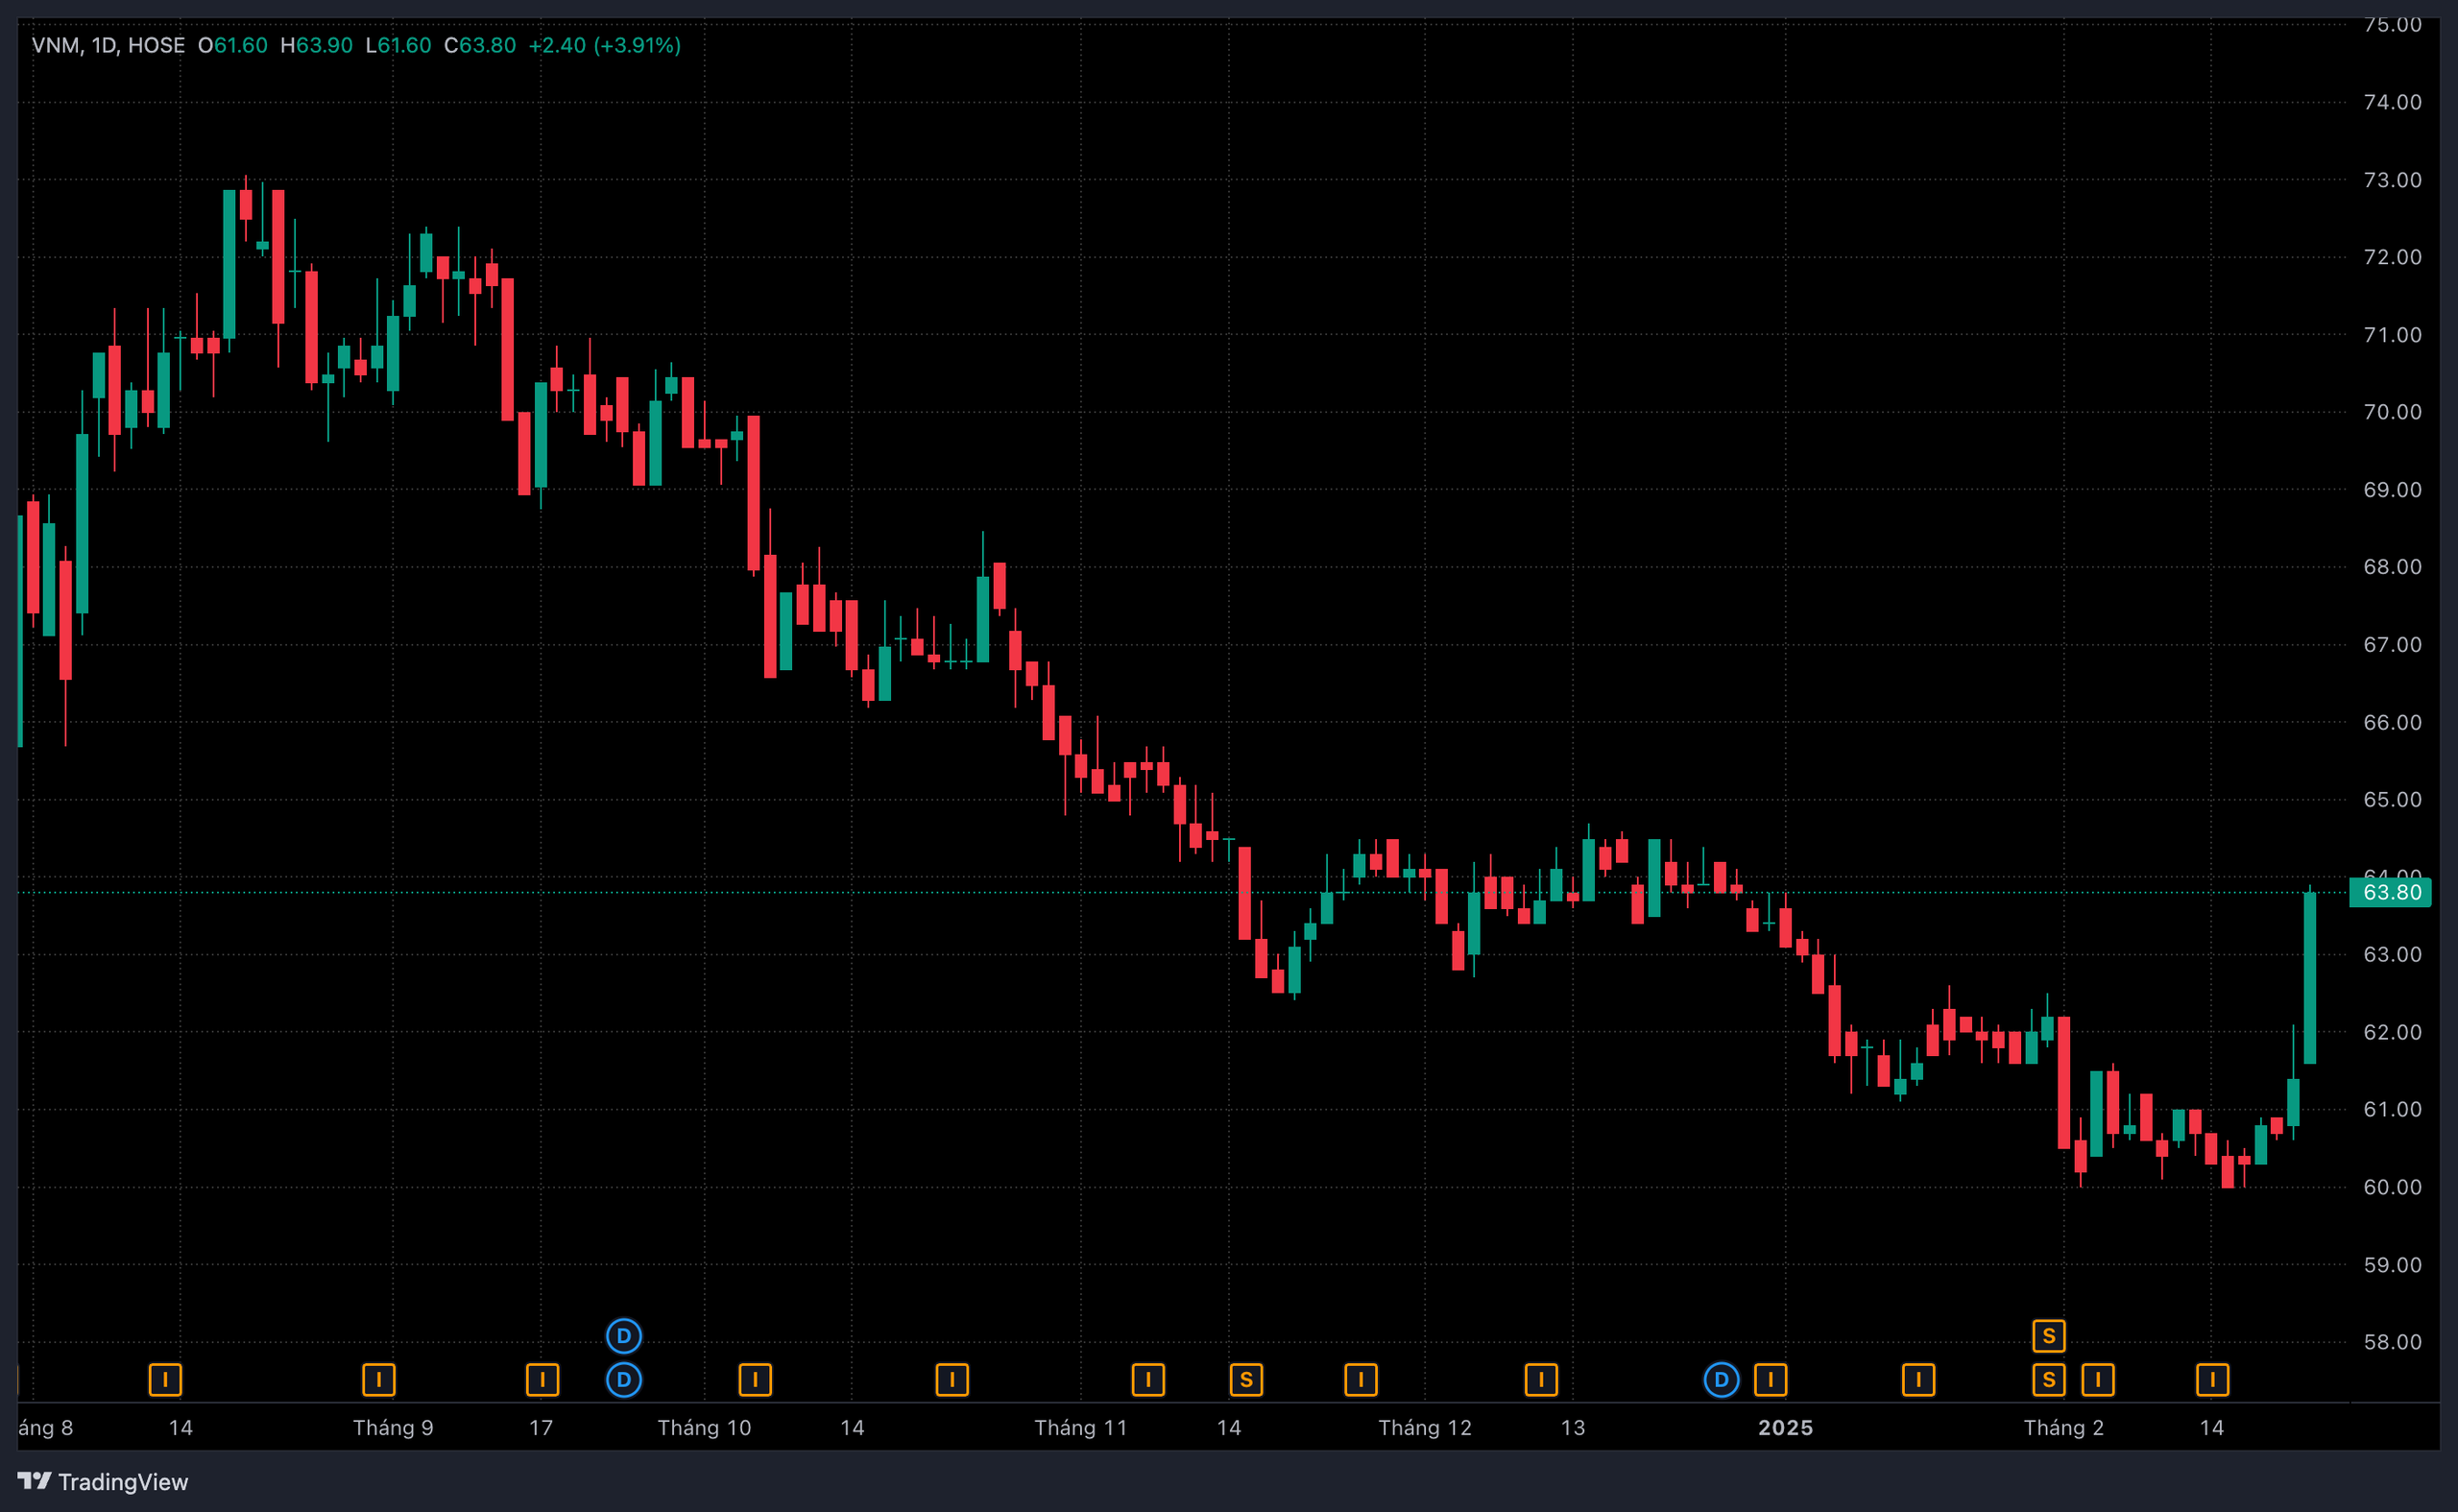The image size is (2458, 1512).
Task: Open the rightmost I event marker in mid-February
Action: (2213, 1380)
